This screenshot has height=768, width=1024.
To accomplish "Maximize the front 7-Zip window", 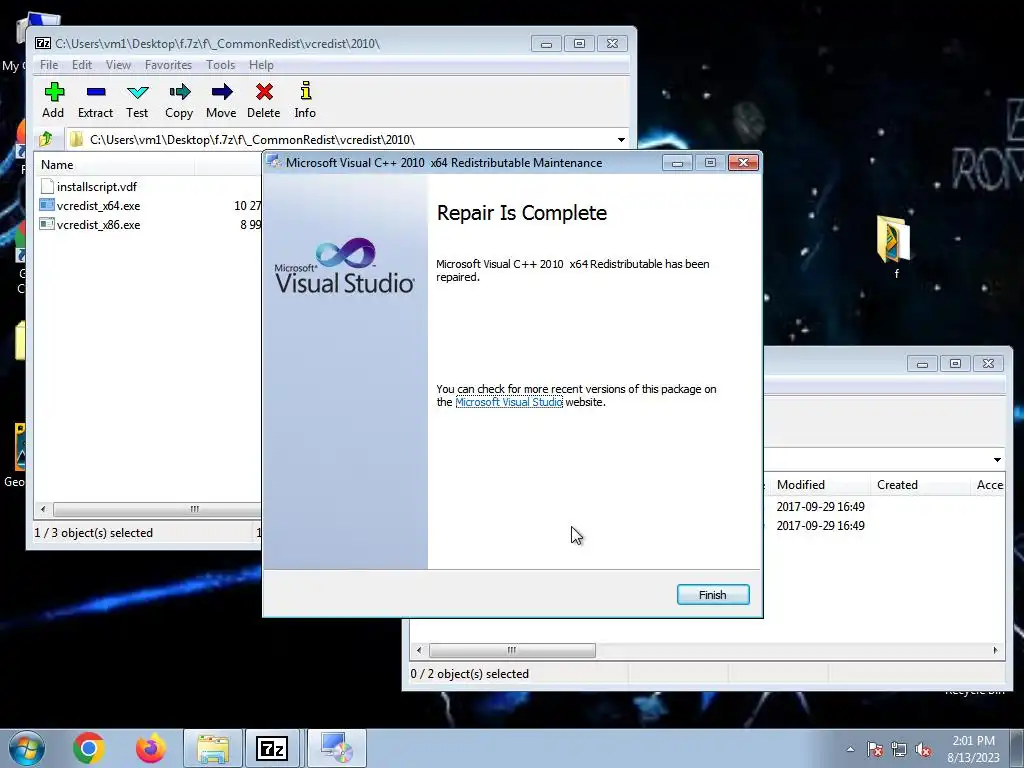I will (x=579, y=44).
